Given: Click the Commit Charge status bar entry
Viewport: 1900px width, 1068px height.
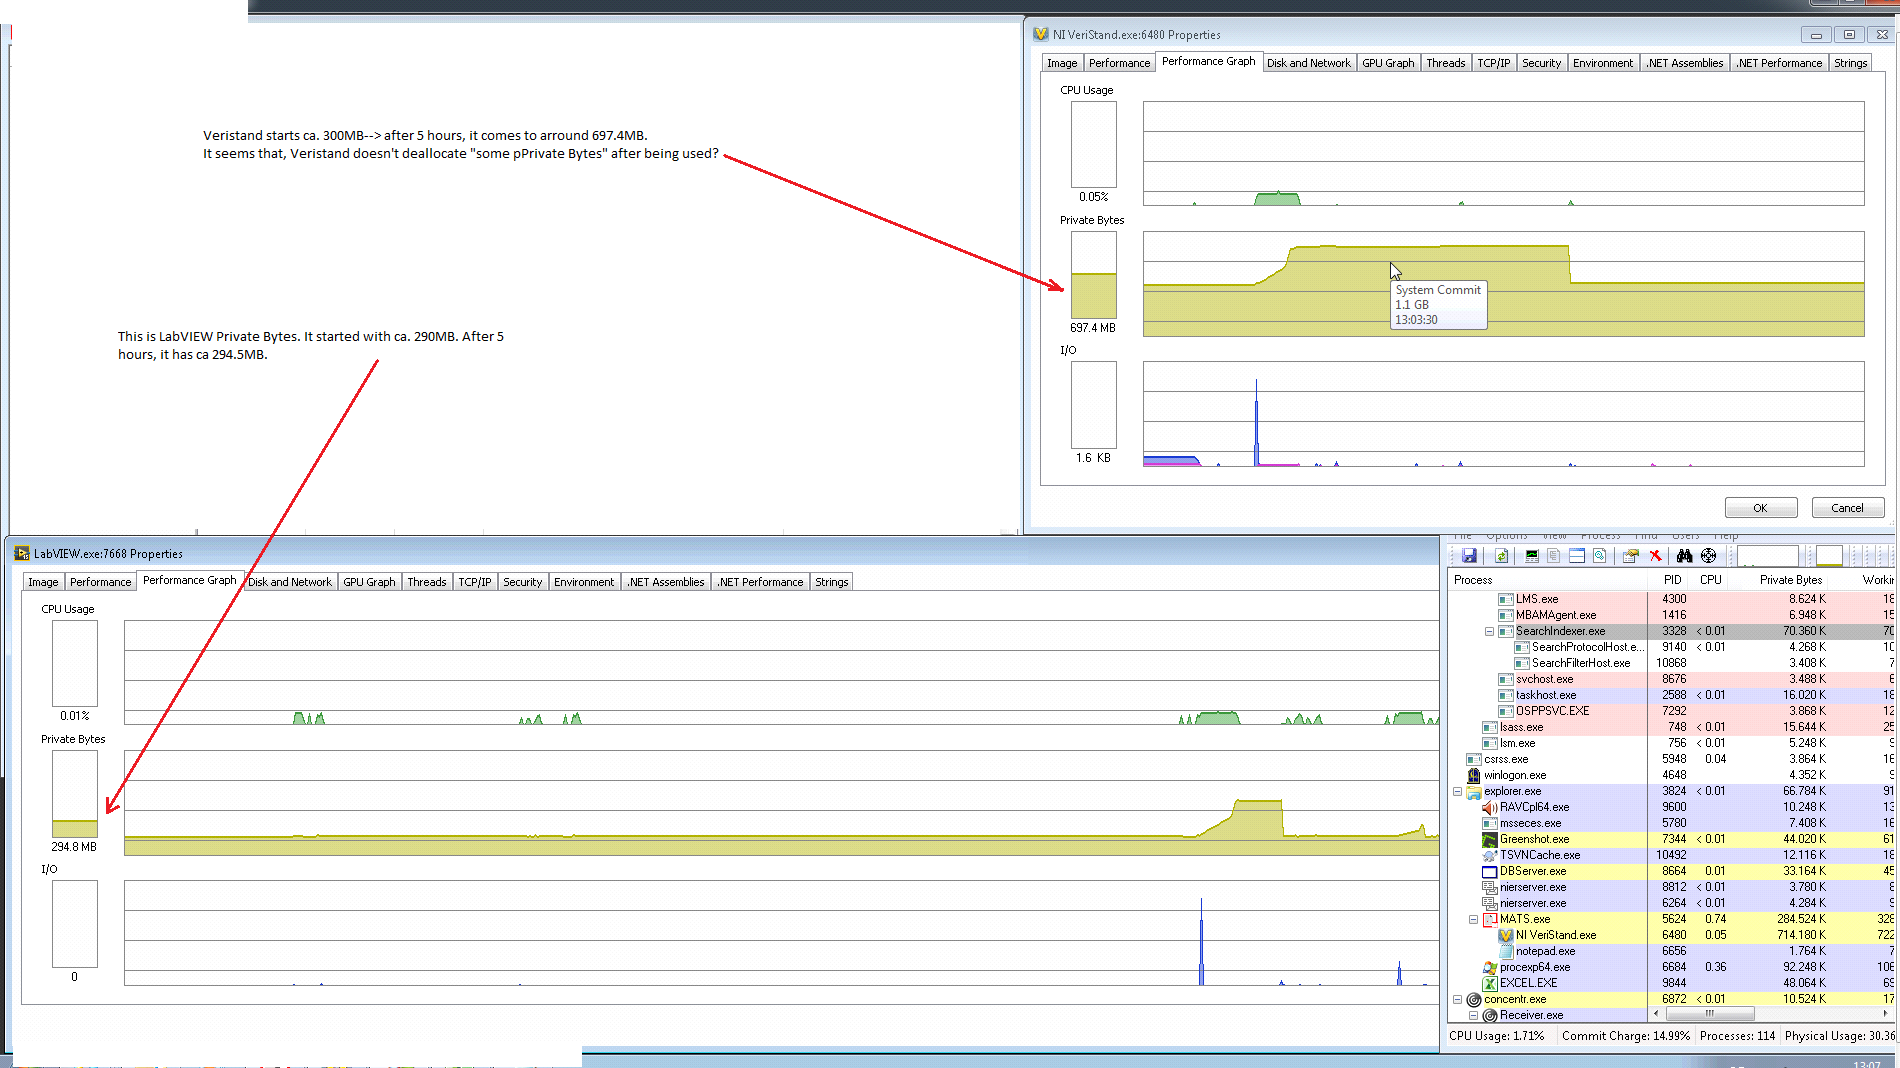Looking at the screenshot, I should click(1625, 1036).
